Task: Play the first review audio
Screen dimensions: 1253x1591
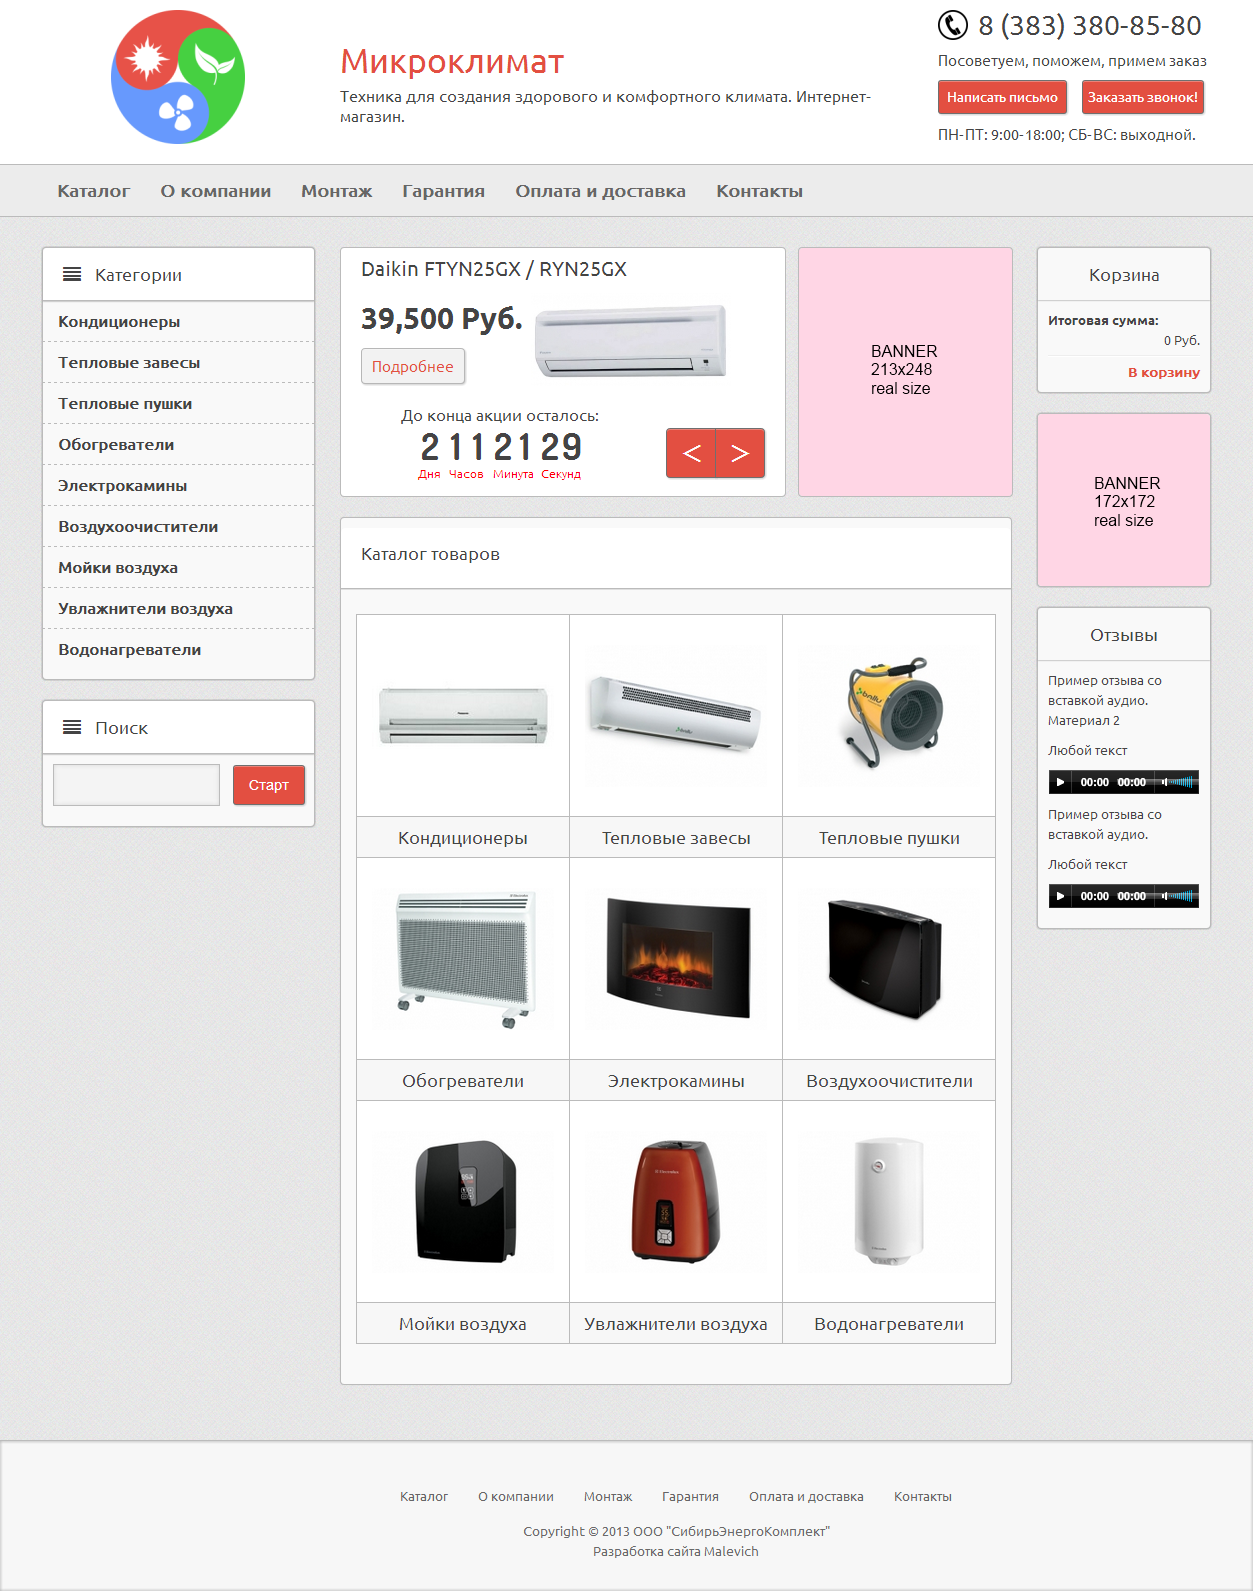Action: pyautogui.click(x=1060, y=782)
